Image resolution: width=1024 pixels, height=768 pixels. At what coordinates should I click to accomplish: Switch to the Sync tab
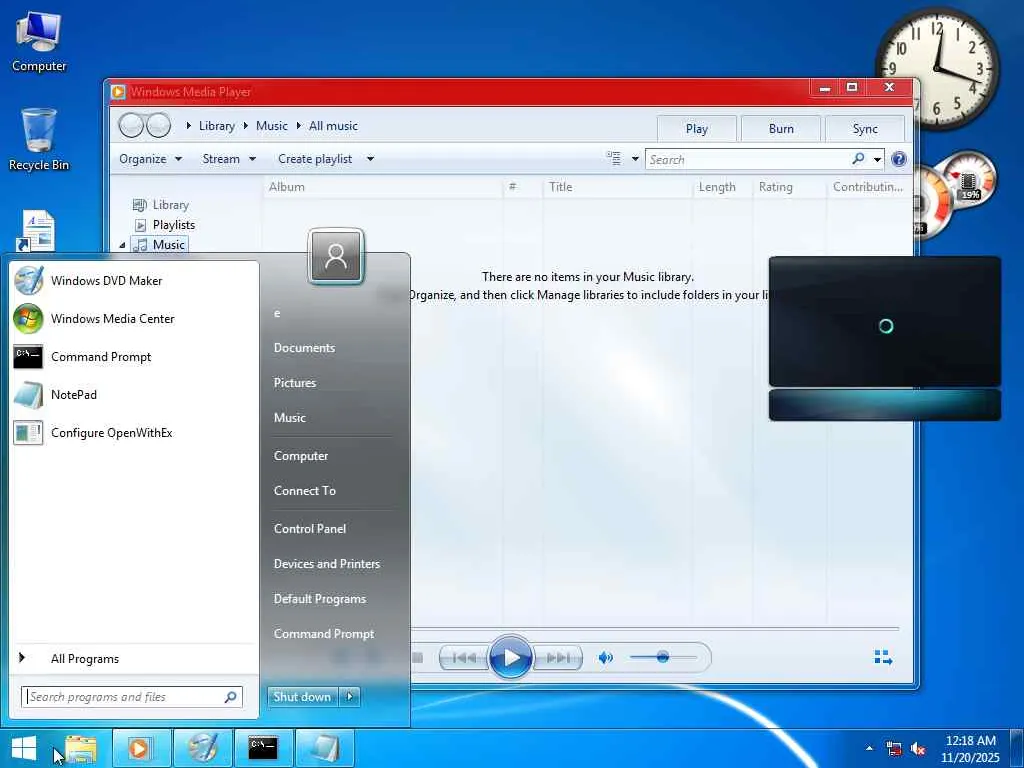pos(865,129)
